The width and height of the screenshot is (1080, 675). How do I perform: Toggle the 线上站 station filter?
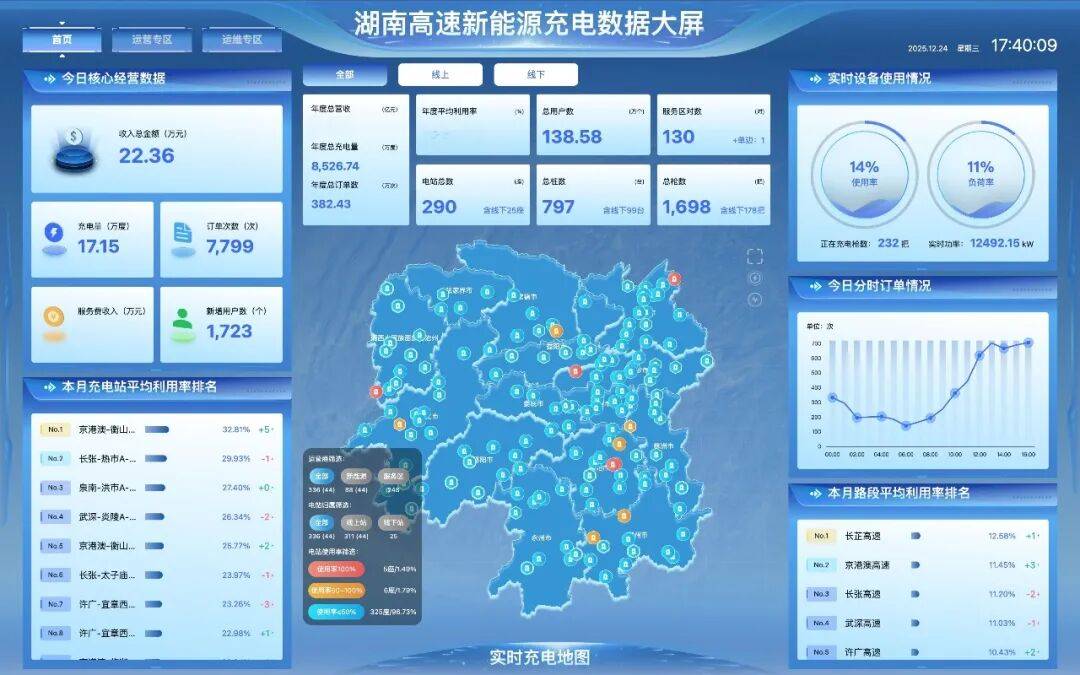point(355,522)
